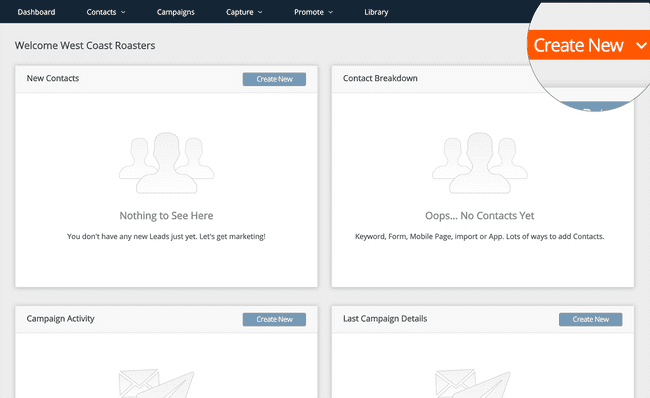Click the 'Campaign Activity' panel title
Image resolution: width=650 pixels, height=398 pixels.
pos(61,318)
